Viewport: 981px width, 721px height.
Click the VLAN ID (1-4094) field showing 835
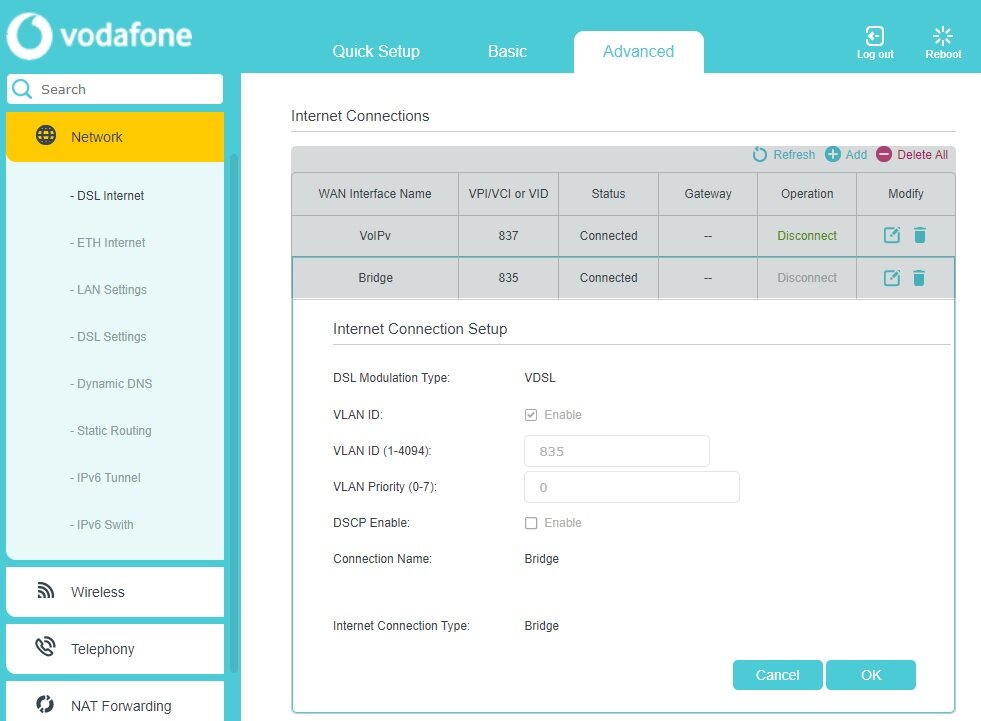click(617, 451)
